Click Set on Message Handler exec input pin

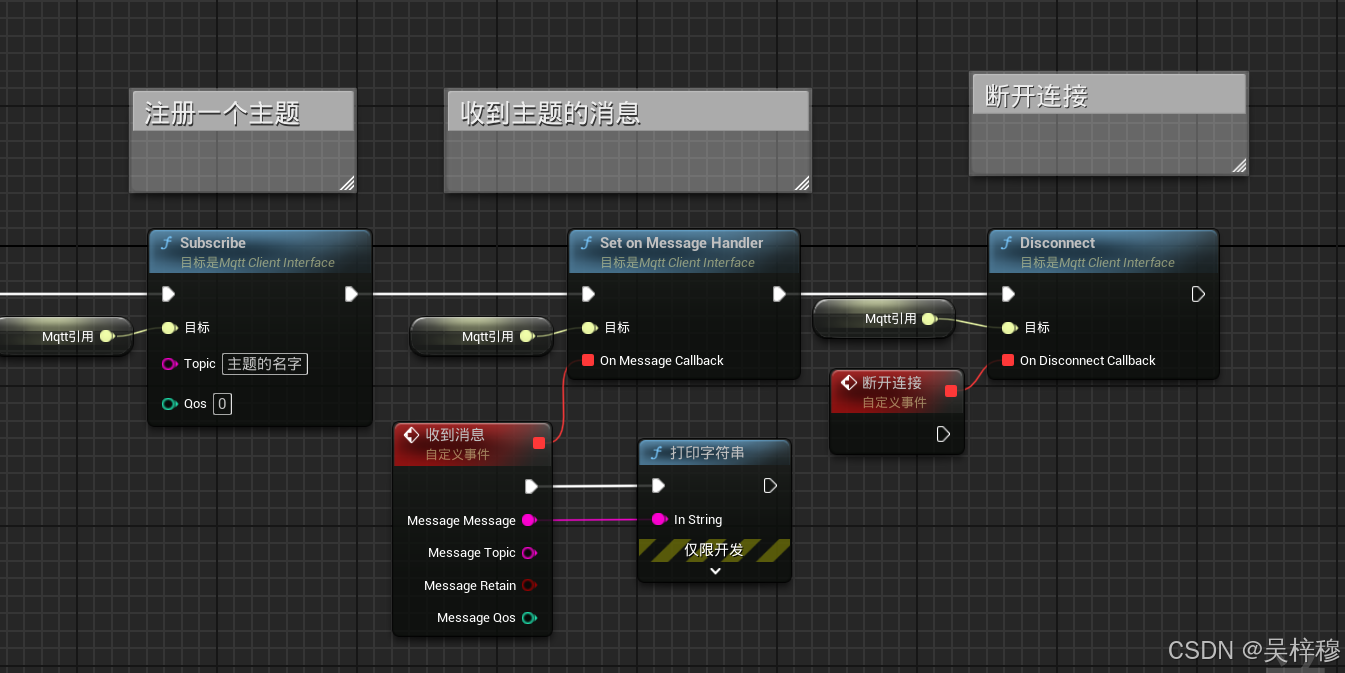[x=588, y=294]
